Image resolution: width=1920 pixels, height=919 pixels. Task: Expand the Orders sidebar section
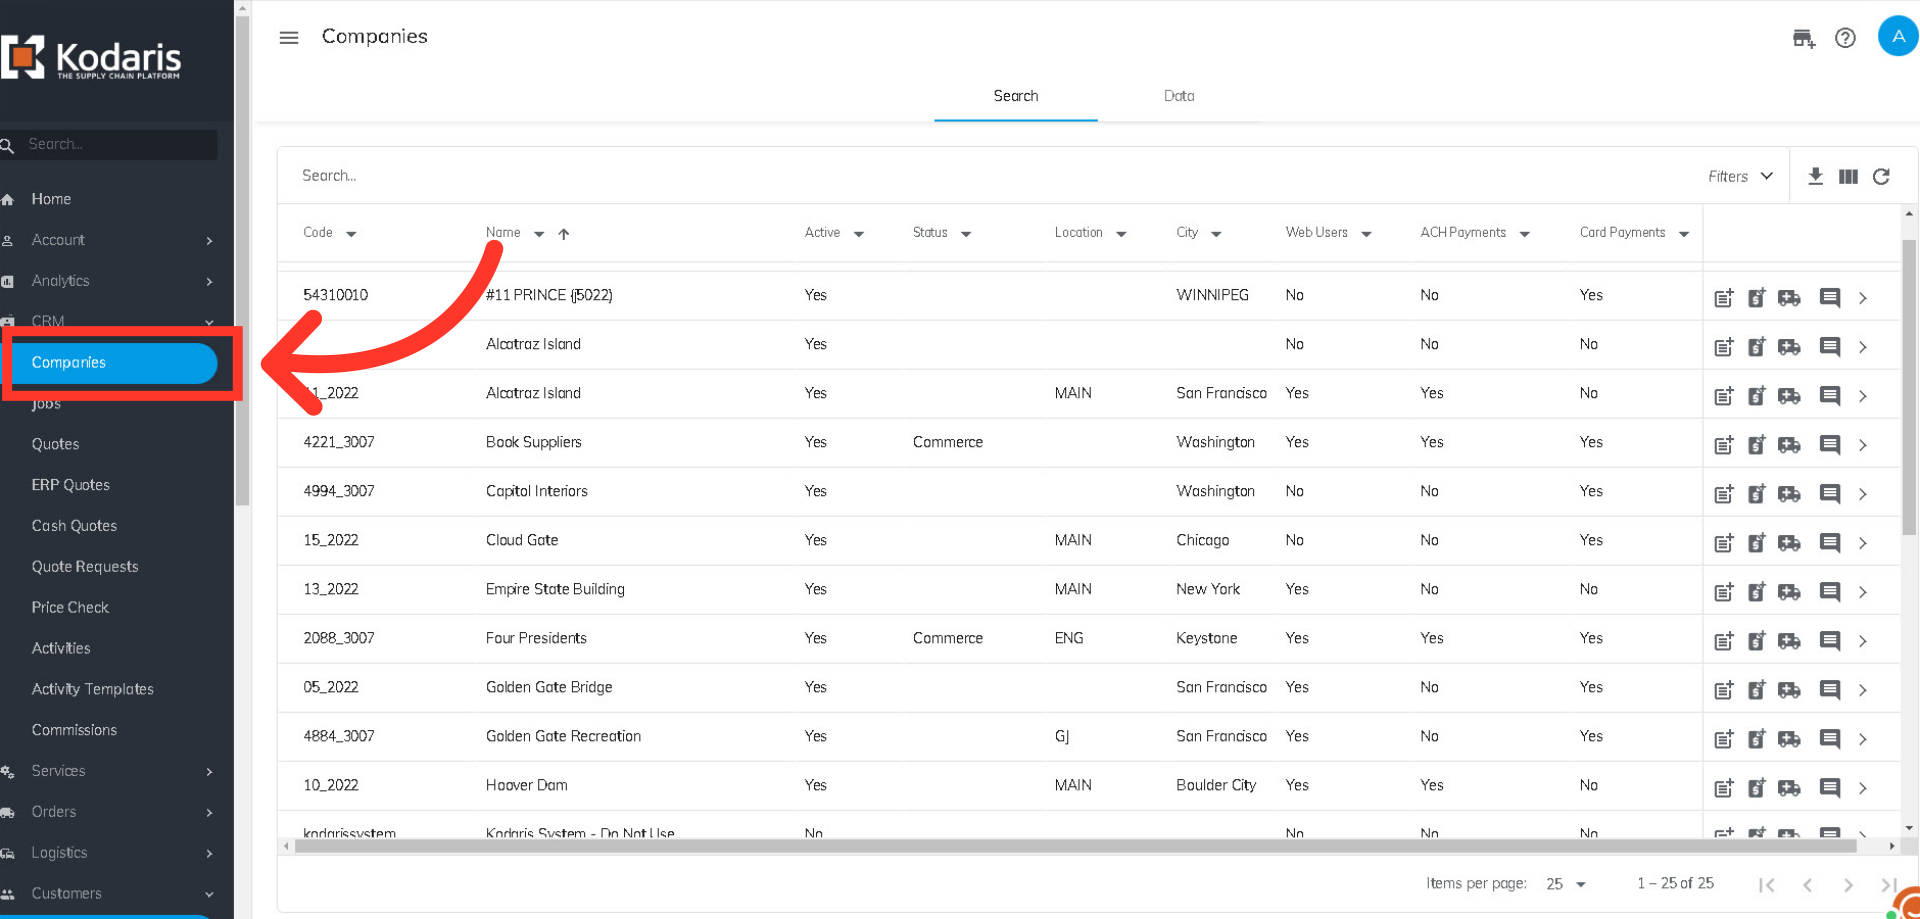tap(108, 812)
